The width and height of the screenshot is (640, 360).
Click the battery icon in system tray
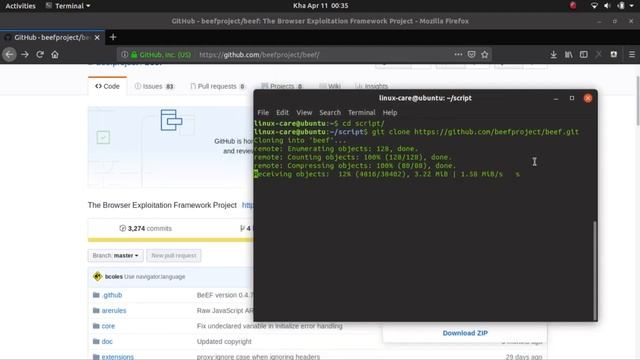point(620,6)
